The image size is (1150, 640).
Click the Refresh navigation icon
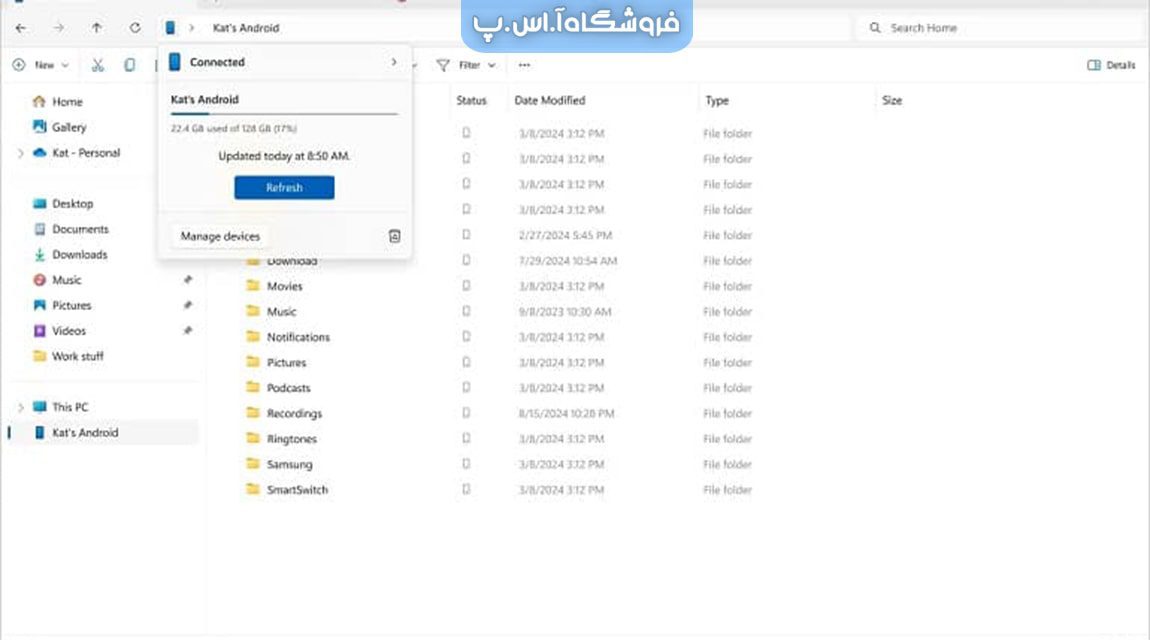coord(135,27)
